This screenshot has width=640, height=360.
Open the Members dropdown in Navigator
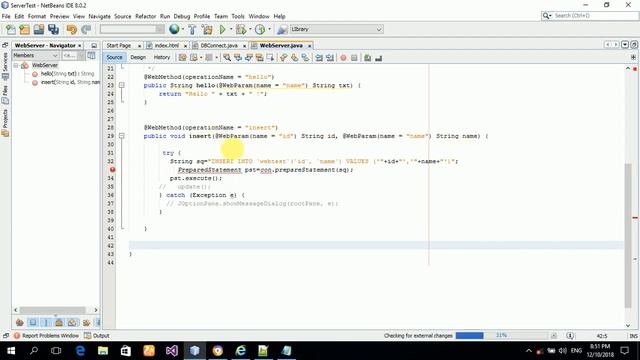(36, 55)
